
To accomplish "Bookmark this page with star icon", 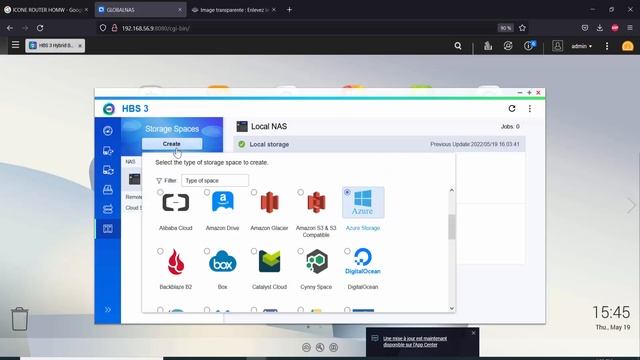I will (522, 28).
